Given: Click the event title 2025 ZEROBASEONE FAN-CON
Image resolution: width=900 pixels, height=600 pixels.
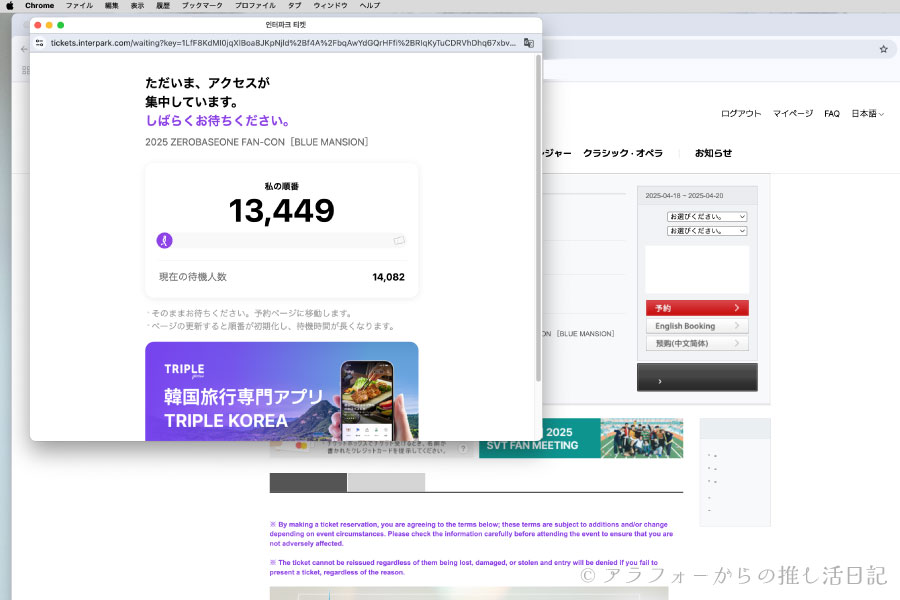Looking at the screenshot, I should (257, 142).
